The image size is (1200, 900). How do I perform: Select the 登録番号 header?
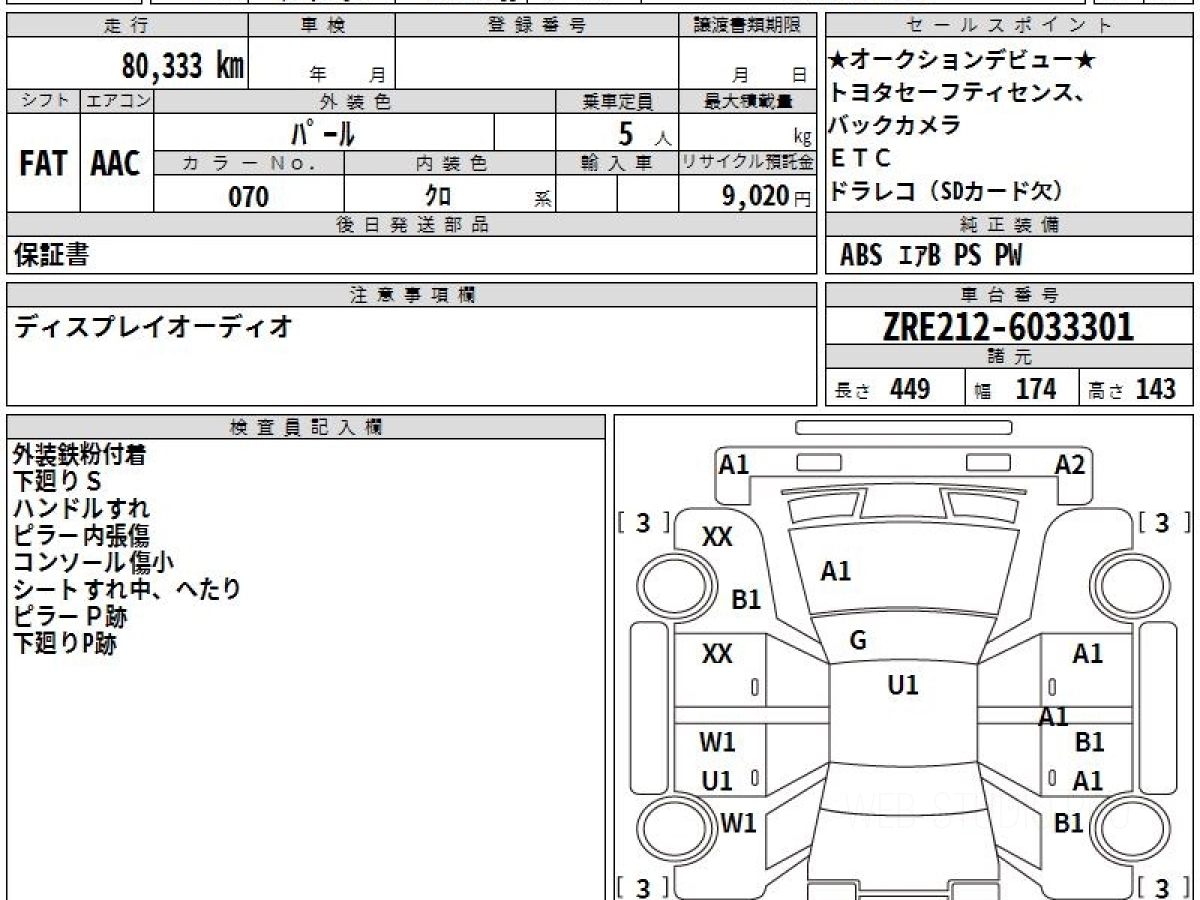coord(536,26)
